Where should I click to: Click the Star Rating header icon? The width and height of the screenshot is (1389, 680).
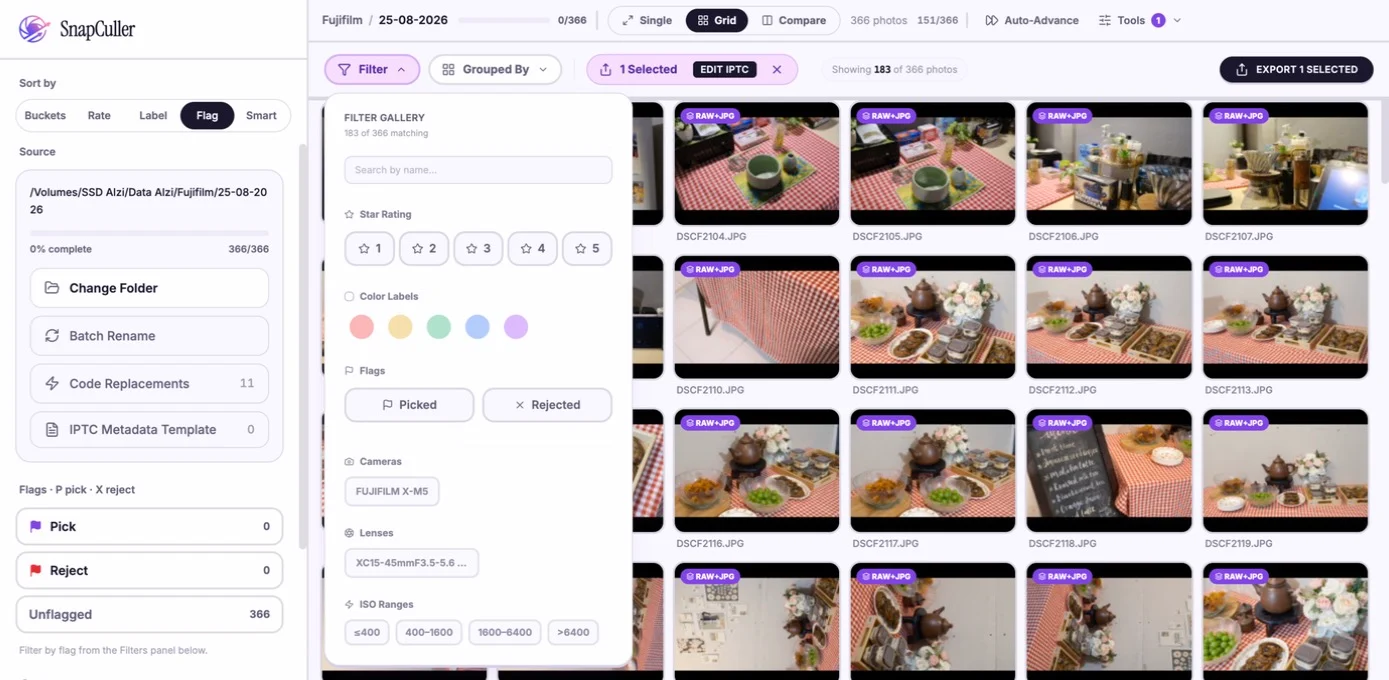(x=349, y=214)
